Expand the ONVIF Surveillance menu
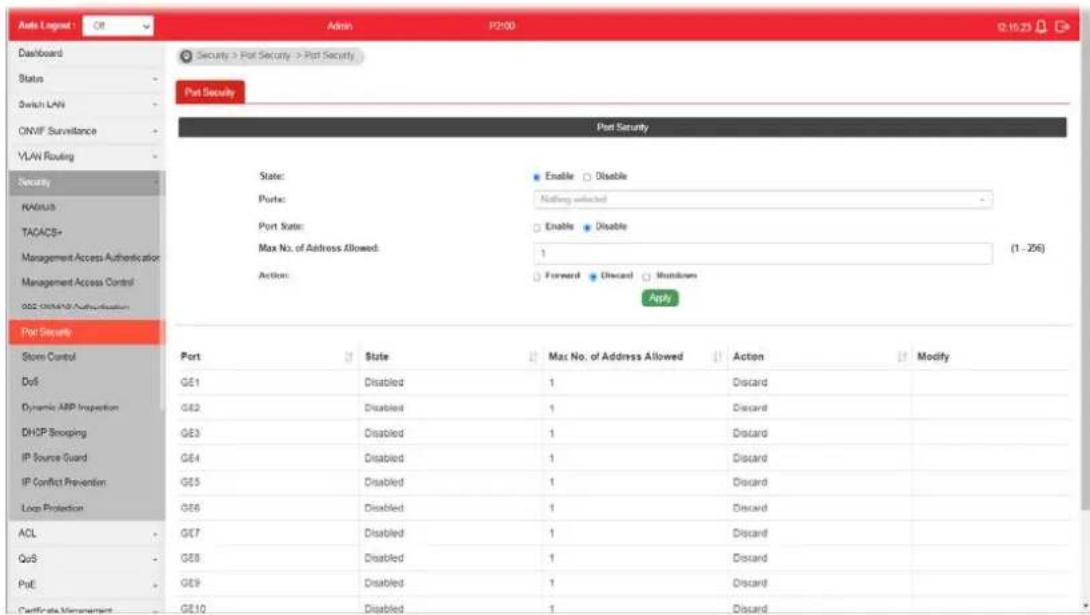The height and width of the screenshot is (615, 1090). 87,131
